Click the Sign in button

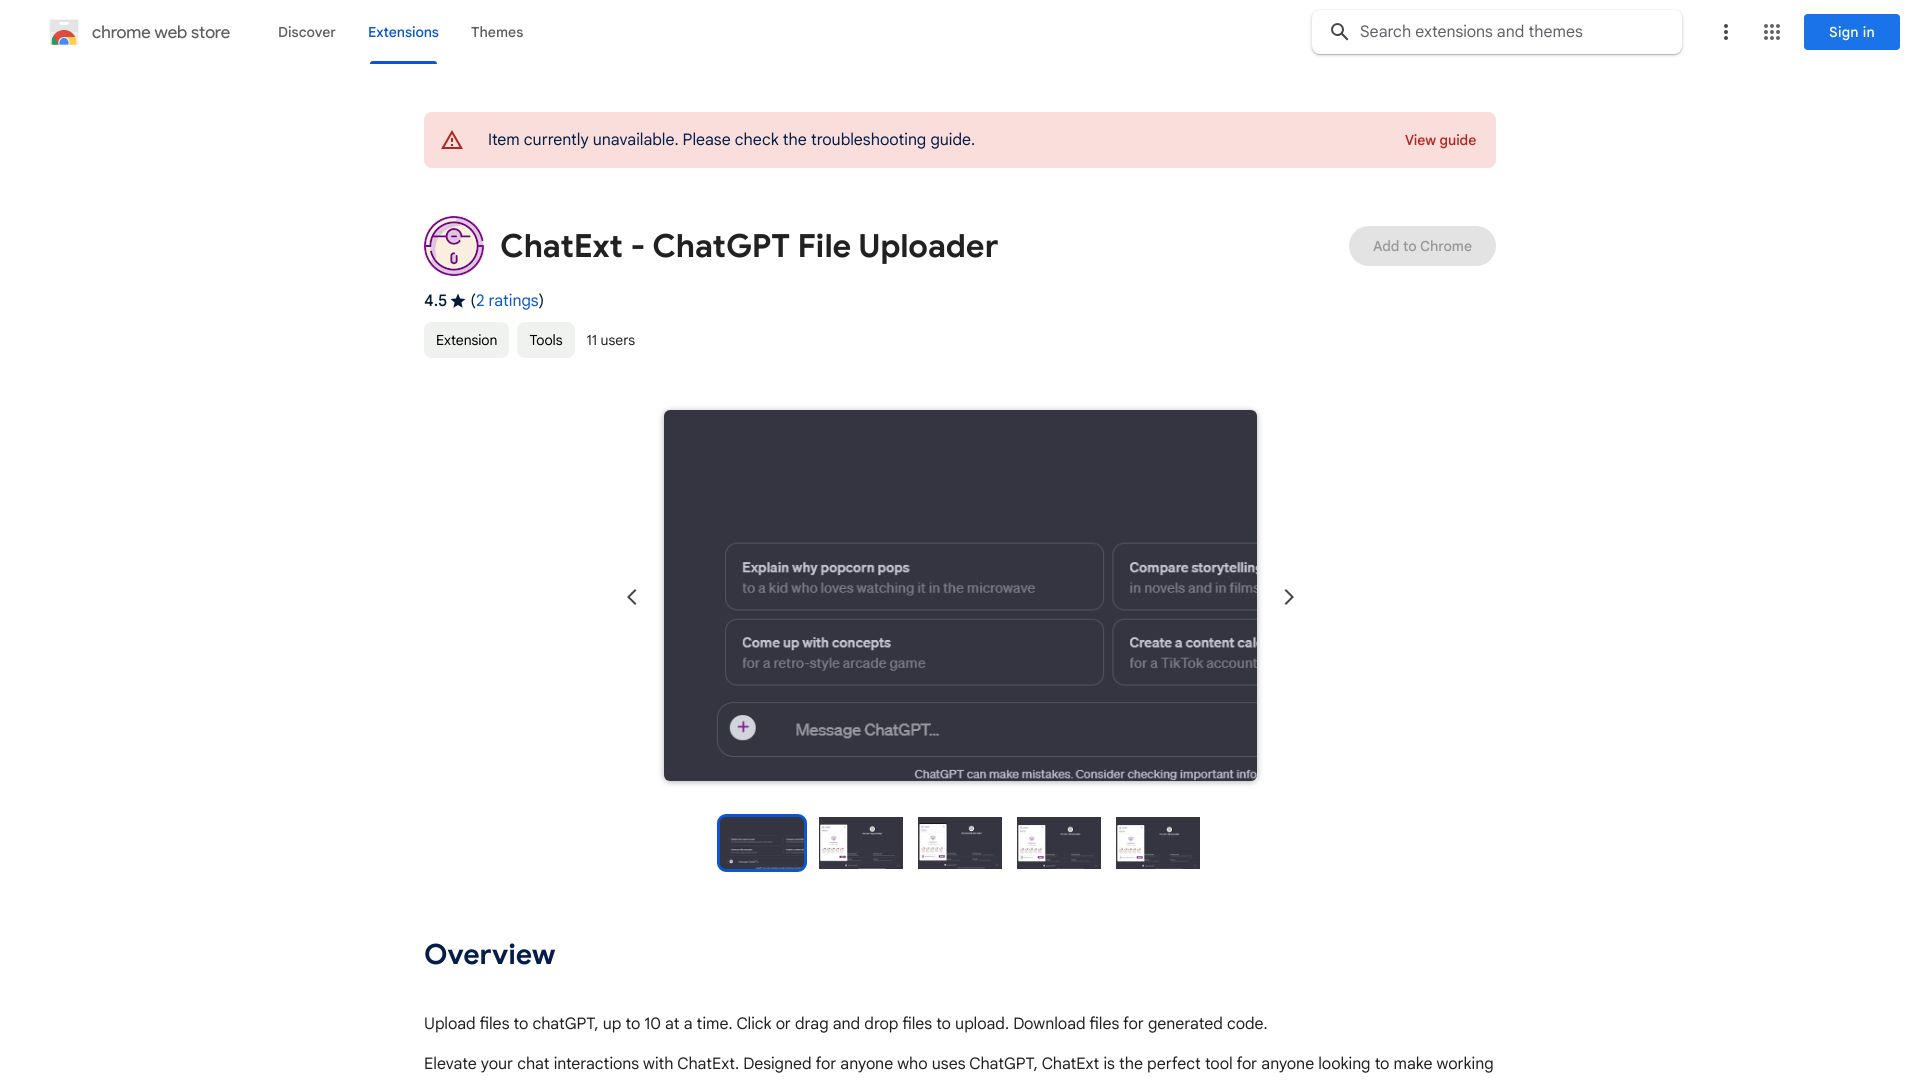pos(1851,32)
